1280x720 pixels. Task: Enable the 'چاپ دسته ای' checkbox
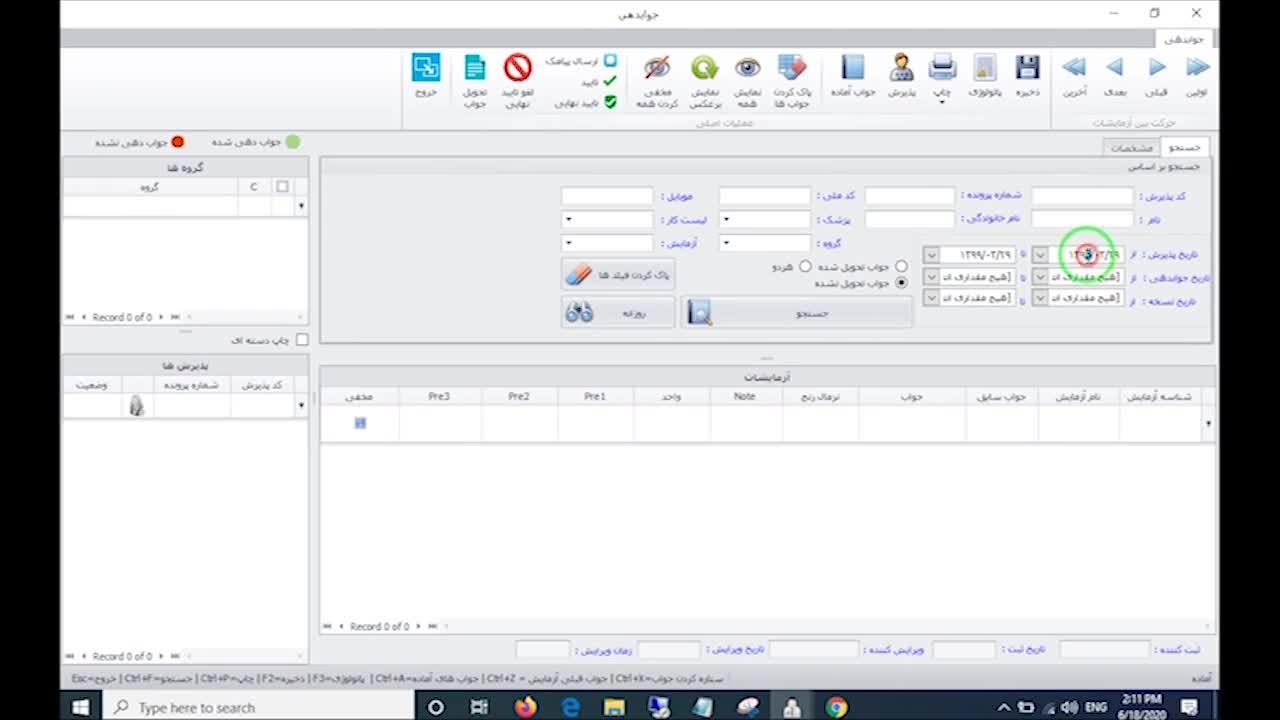point(302,340)
